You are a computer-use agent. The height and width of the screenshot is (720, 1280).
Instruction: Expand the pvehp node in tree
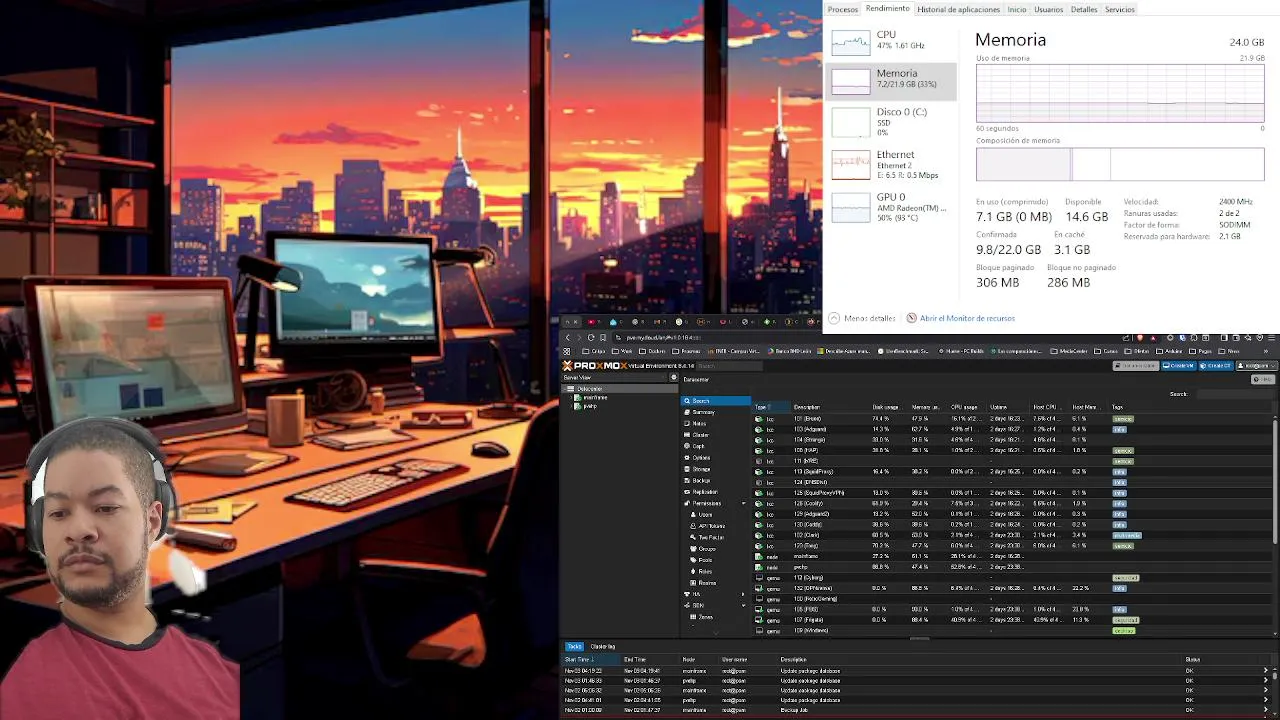572,406
